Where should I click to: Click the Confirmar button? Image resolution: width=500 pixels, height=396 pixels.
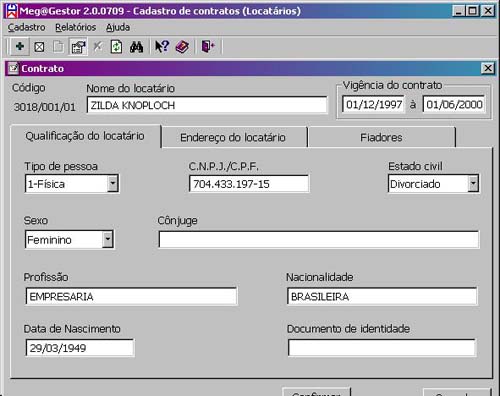tap(316, 392)
